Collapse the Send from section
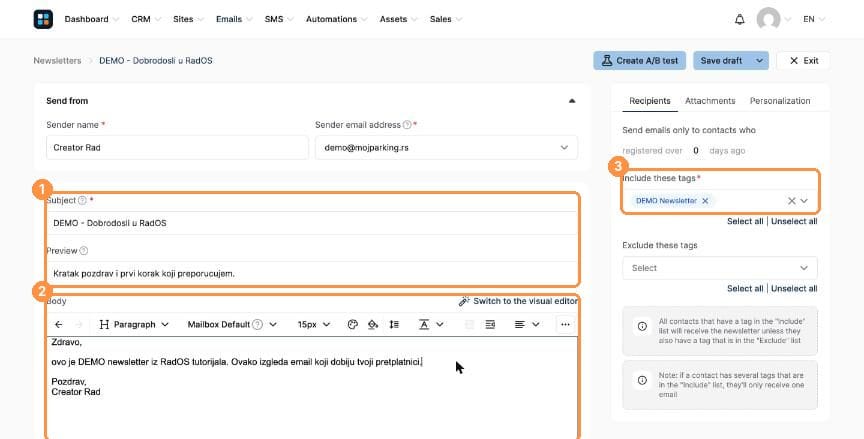The width and height of the screenshot is (864, 439). pyautogui.click(x=572, y=101)
